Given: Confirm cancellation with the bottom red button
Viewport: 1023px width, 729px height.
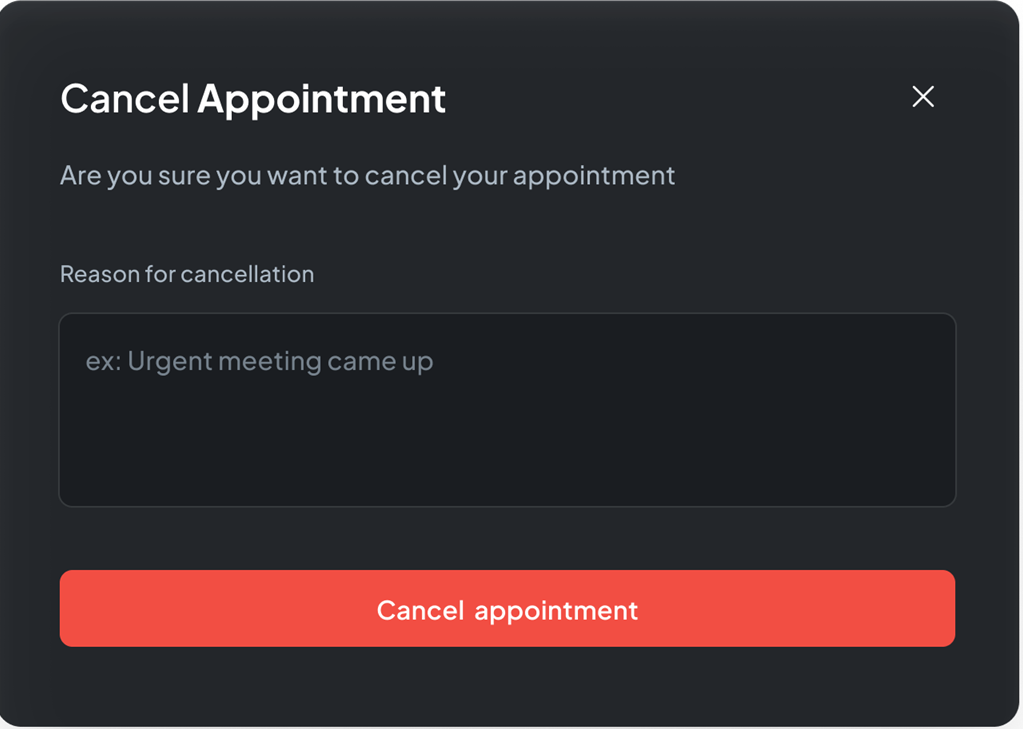Looking at the screenshot, I should 507,609.
